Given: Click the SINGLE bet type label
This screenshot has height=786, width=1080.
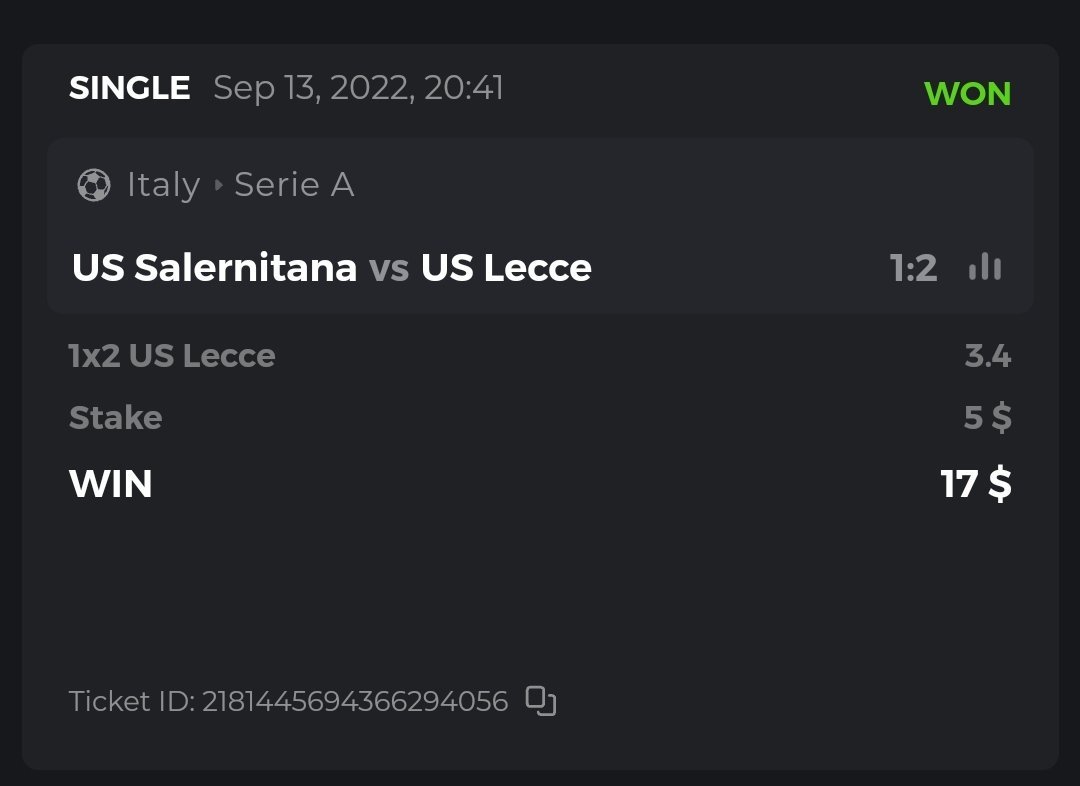Looking at the screenshot, I should [129, 88].
